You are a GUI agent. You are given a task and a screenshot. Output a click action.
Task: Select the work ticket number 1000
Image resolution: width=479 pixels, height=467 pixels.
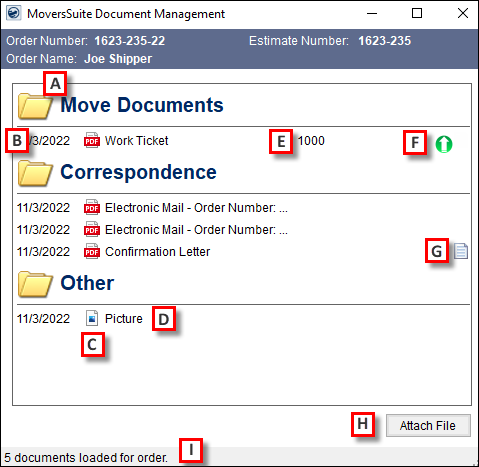coord(311,141)
